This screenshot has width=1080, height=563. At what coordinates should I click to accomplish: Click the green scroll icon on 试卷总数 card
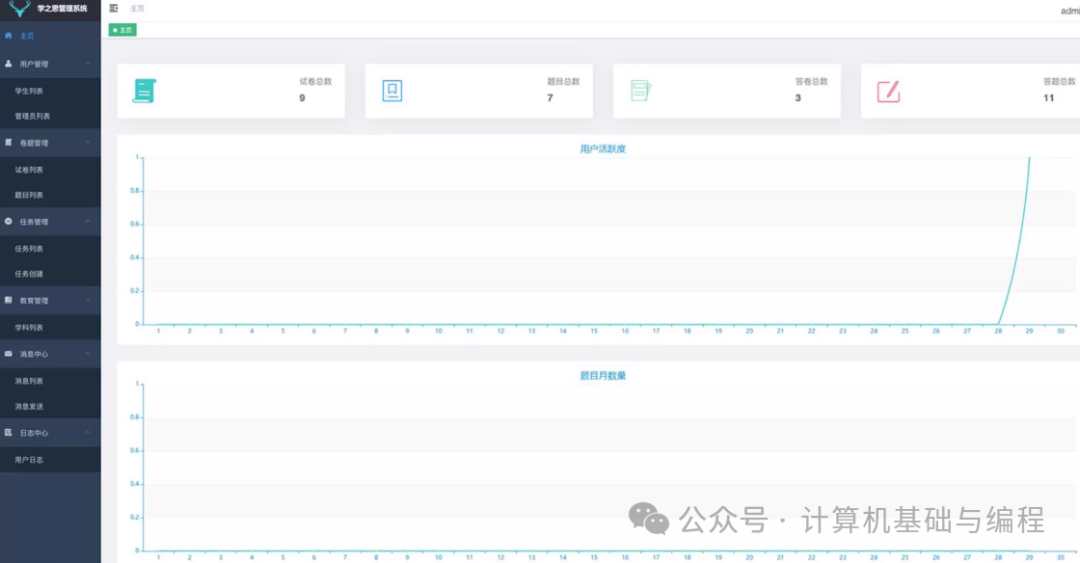(x=145, y=91)
